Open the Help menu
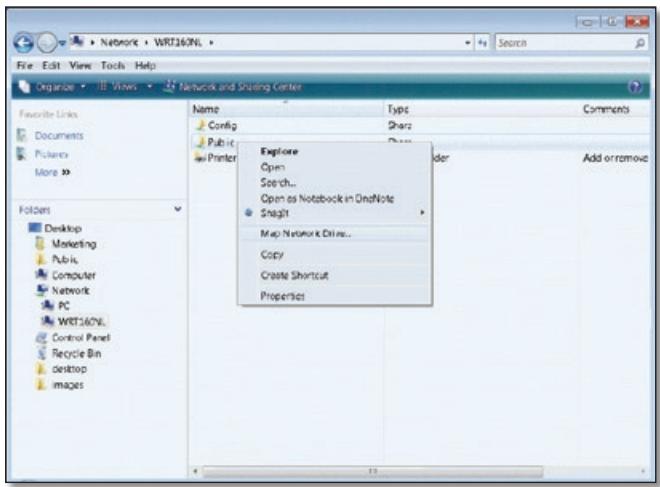The image size is (660, 487). click(x=145, y=65)
